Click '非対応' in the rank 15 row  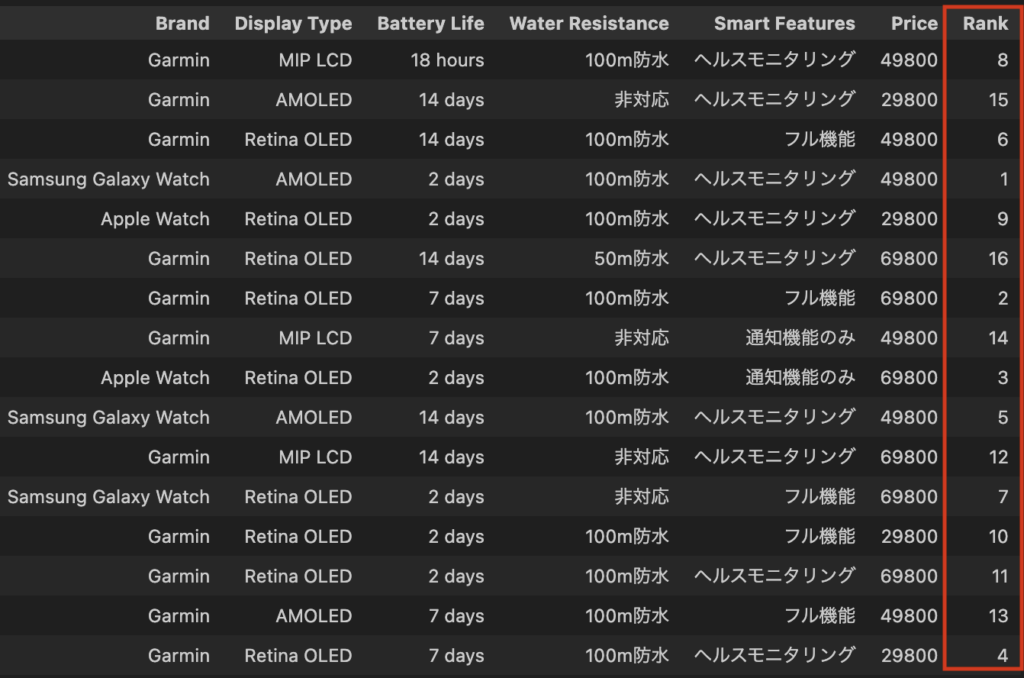coord(641,100)
